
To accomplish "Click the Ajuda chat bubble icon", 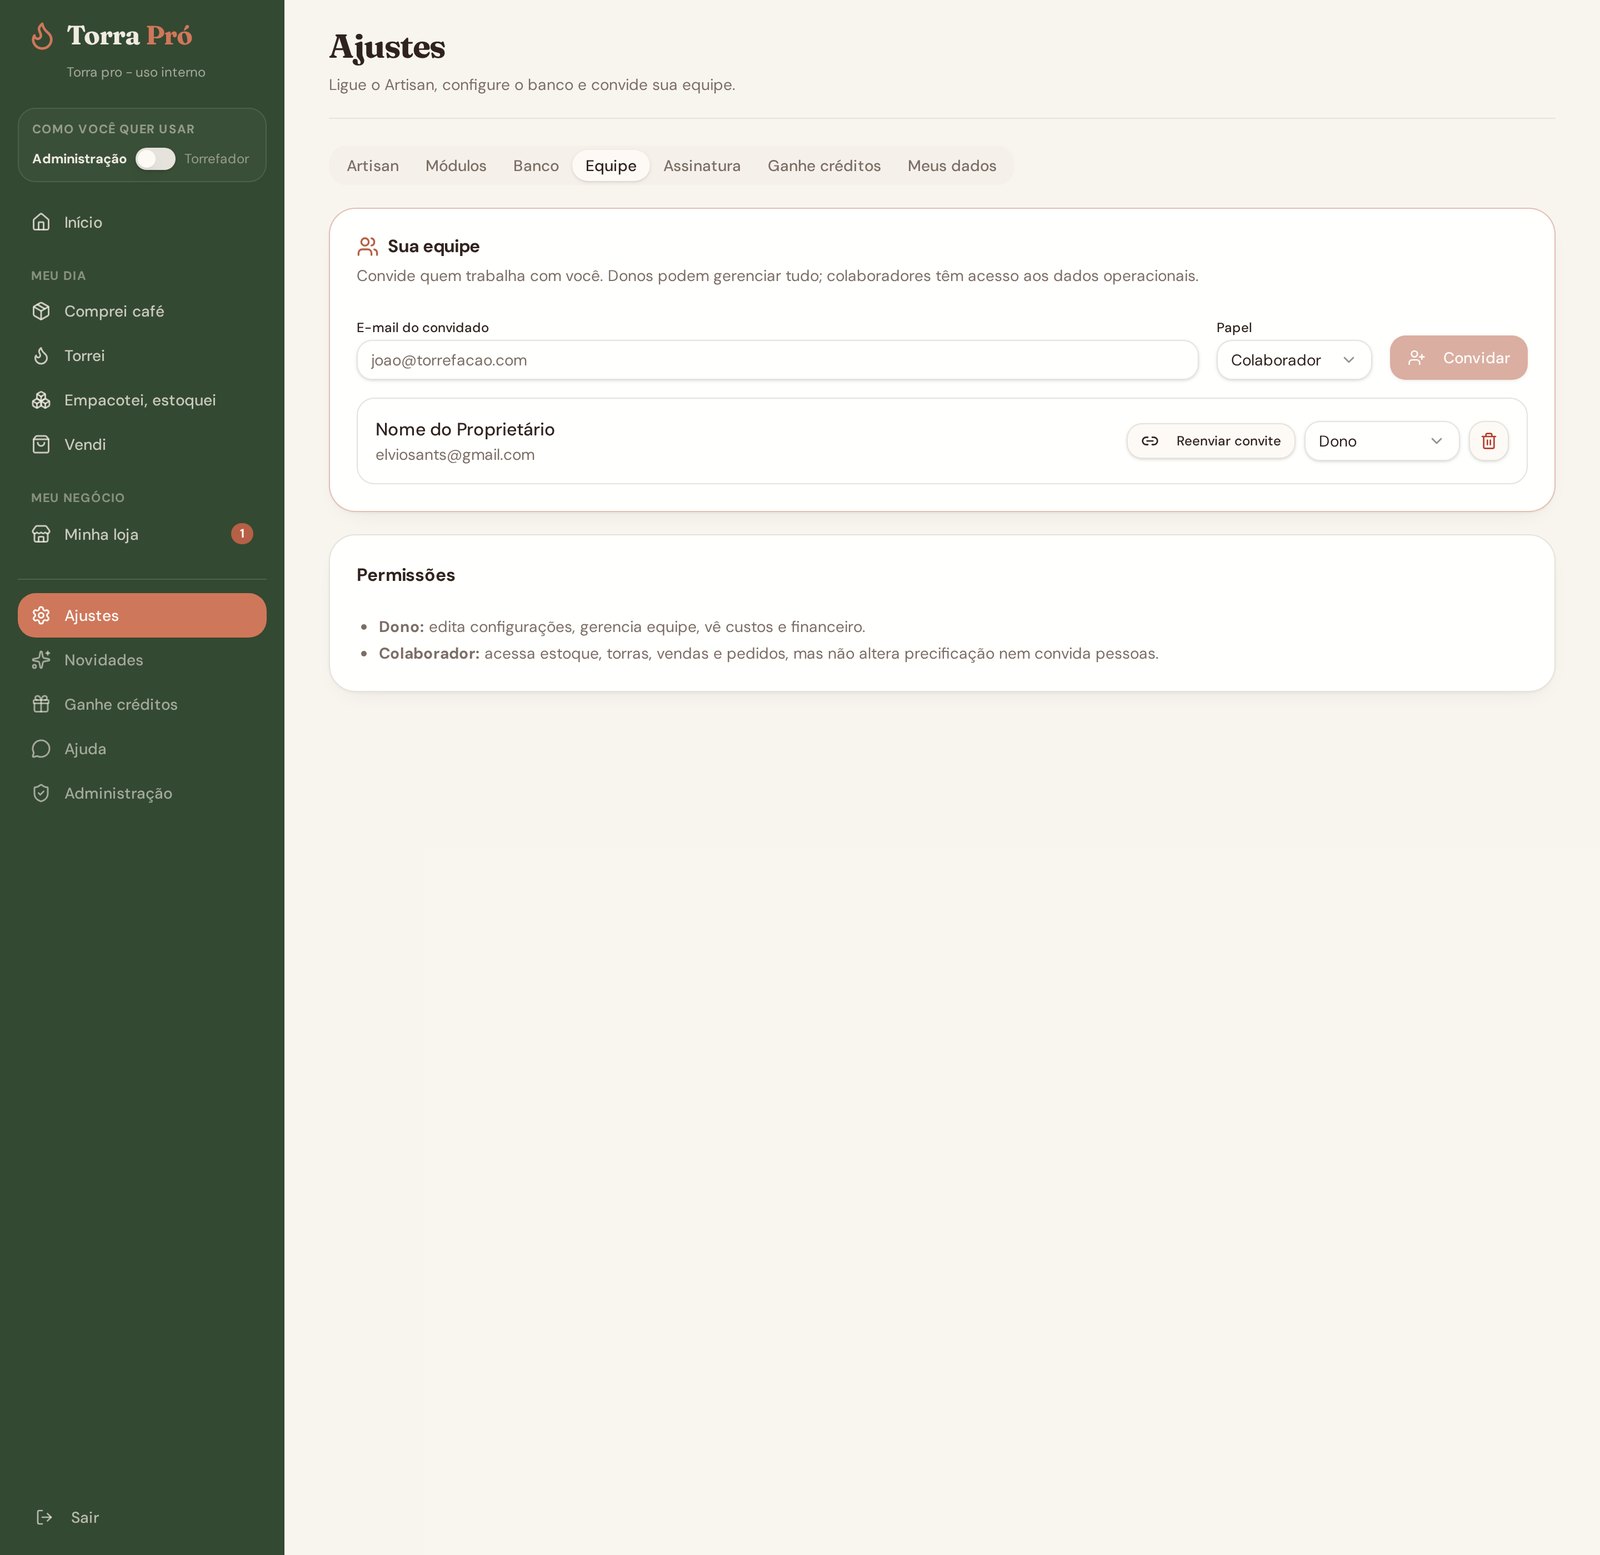I will [x=41, y=749].
